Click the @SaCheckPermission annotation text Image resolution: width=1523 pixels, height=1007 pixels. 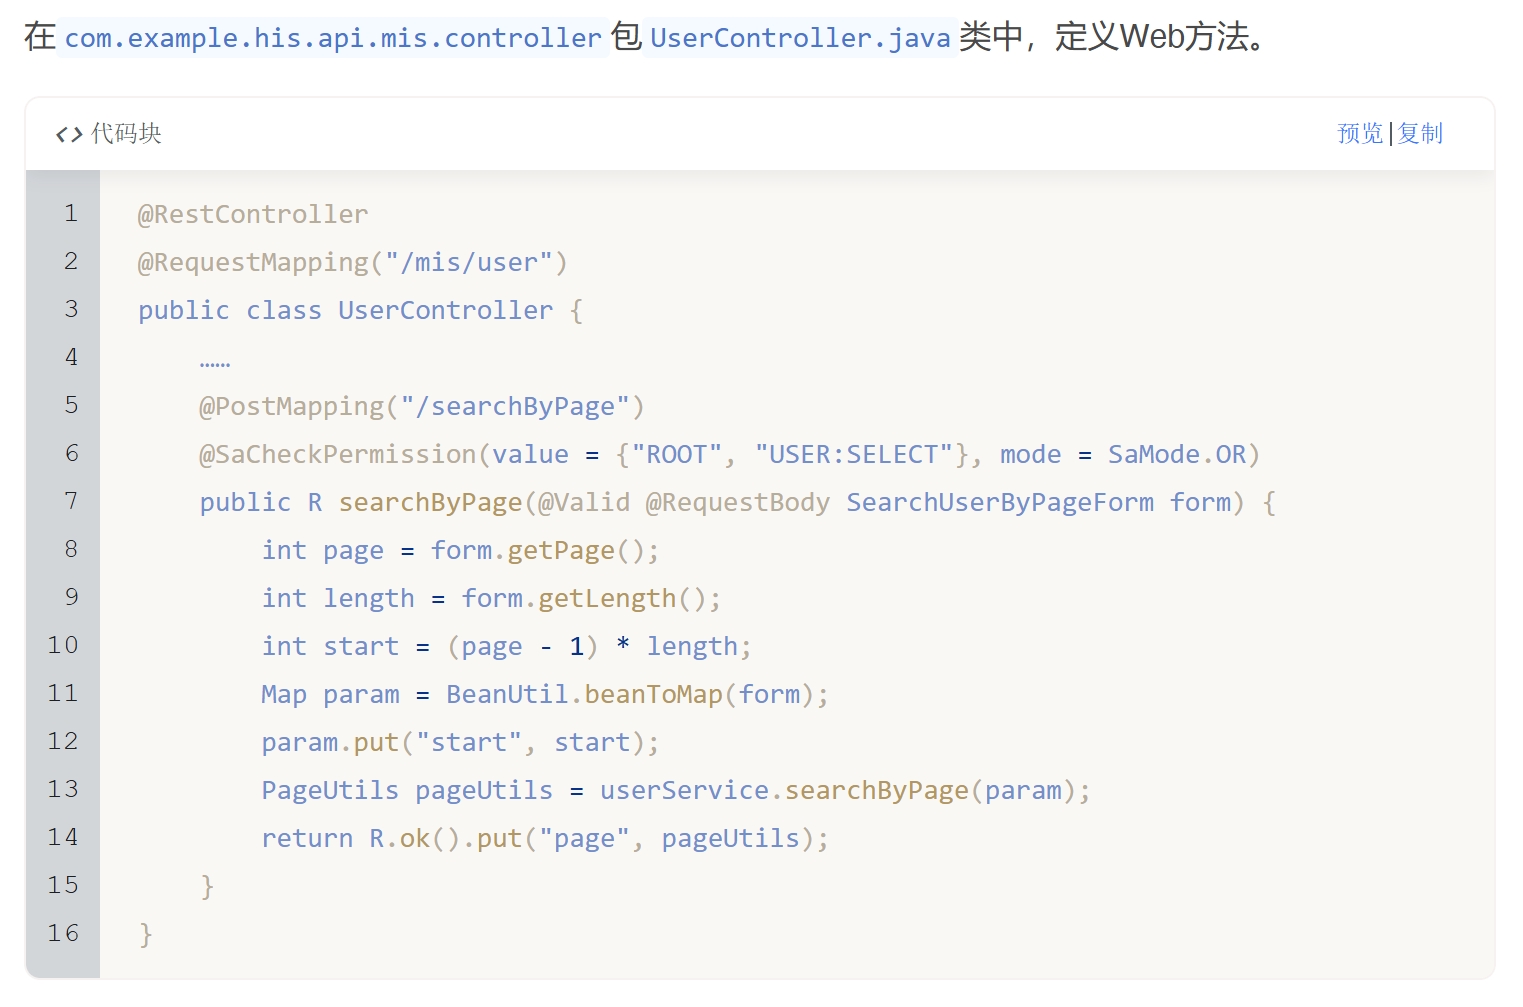point(338,454)
